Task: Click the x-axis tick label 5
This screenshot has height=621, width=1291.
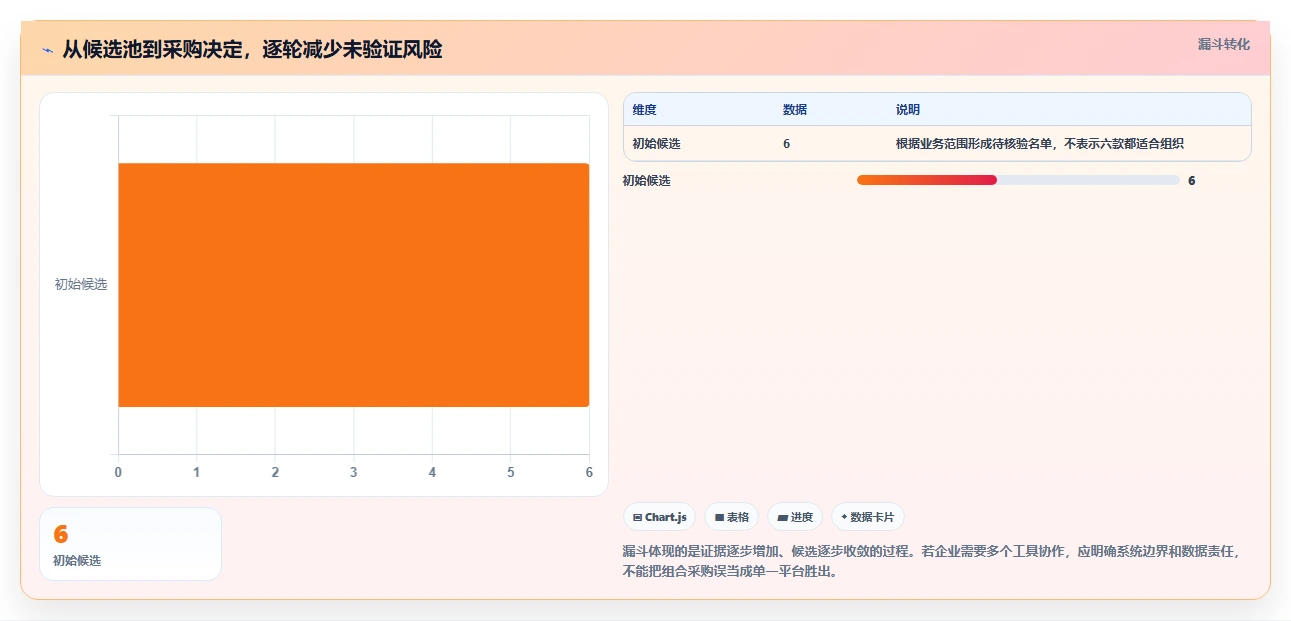Action: click(511, 472)
